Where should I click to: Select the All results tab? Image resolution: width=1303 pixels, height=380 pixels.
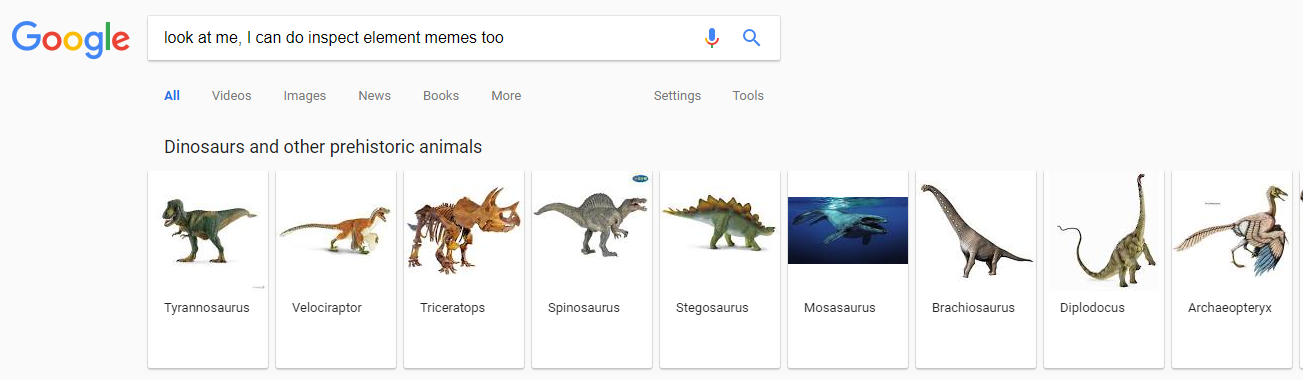172,96
